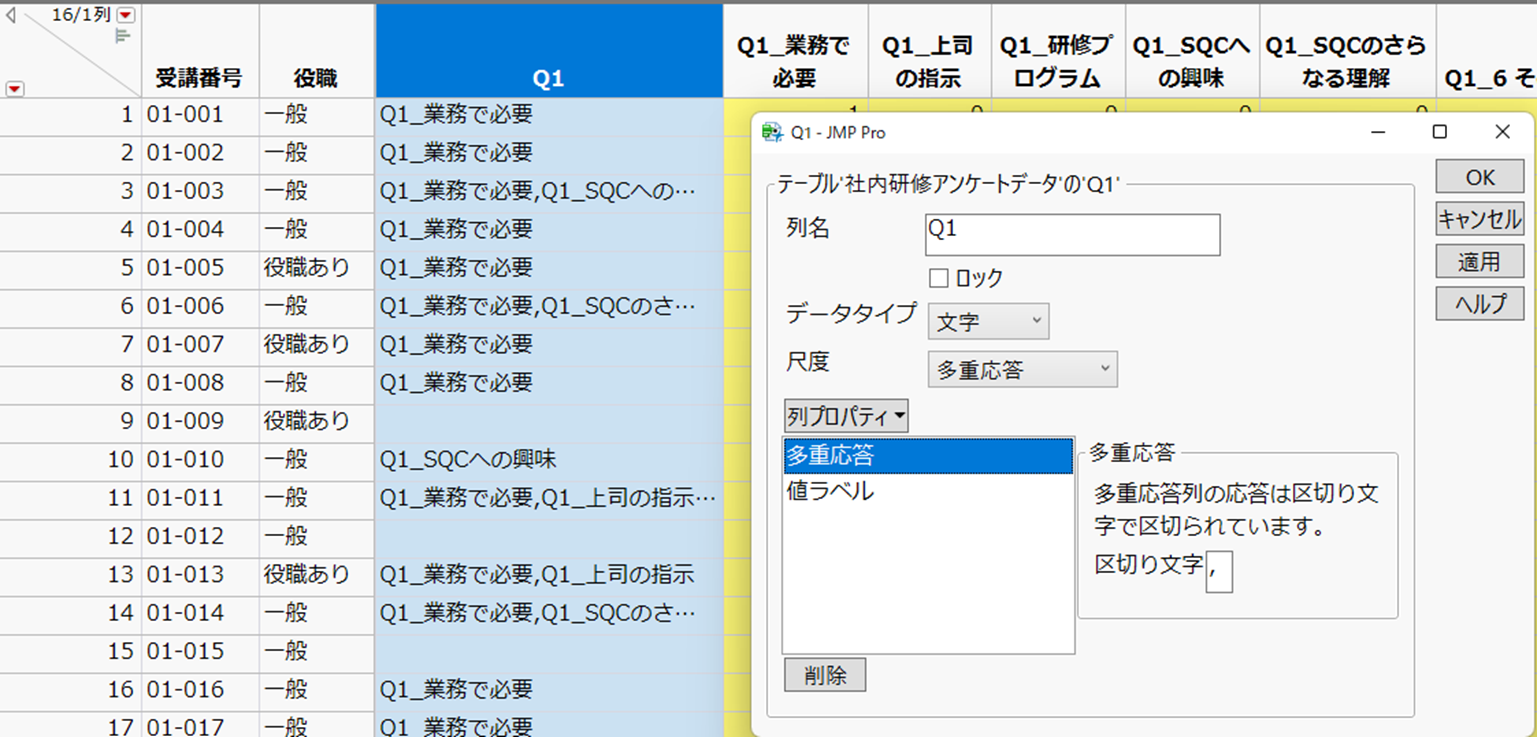The height and width of the screenshot is (737, 1537).
Task: Open the columns red triangle menu
Action: [x=125, y=15]
